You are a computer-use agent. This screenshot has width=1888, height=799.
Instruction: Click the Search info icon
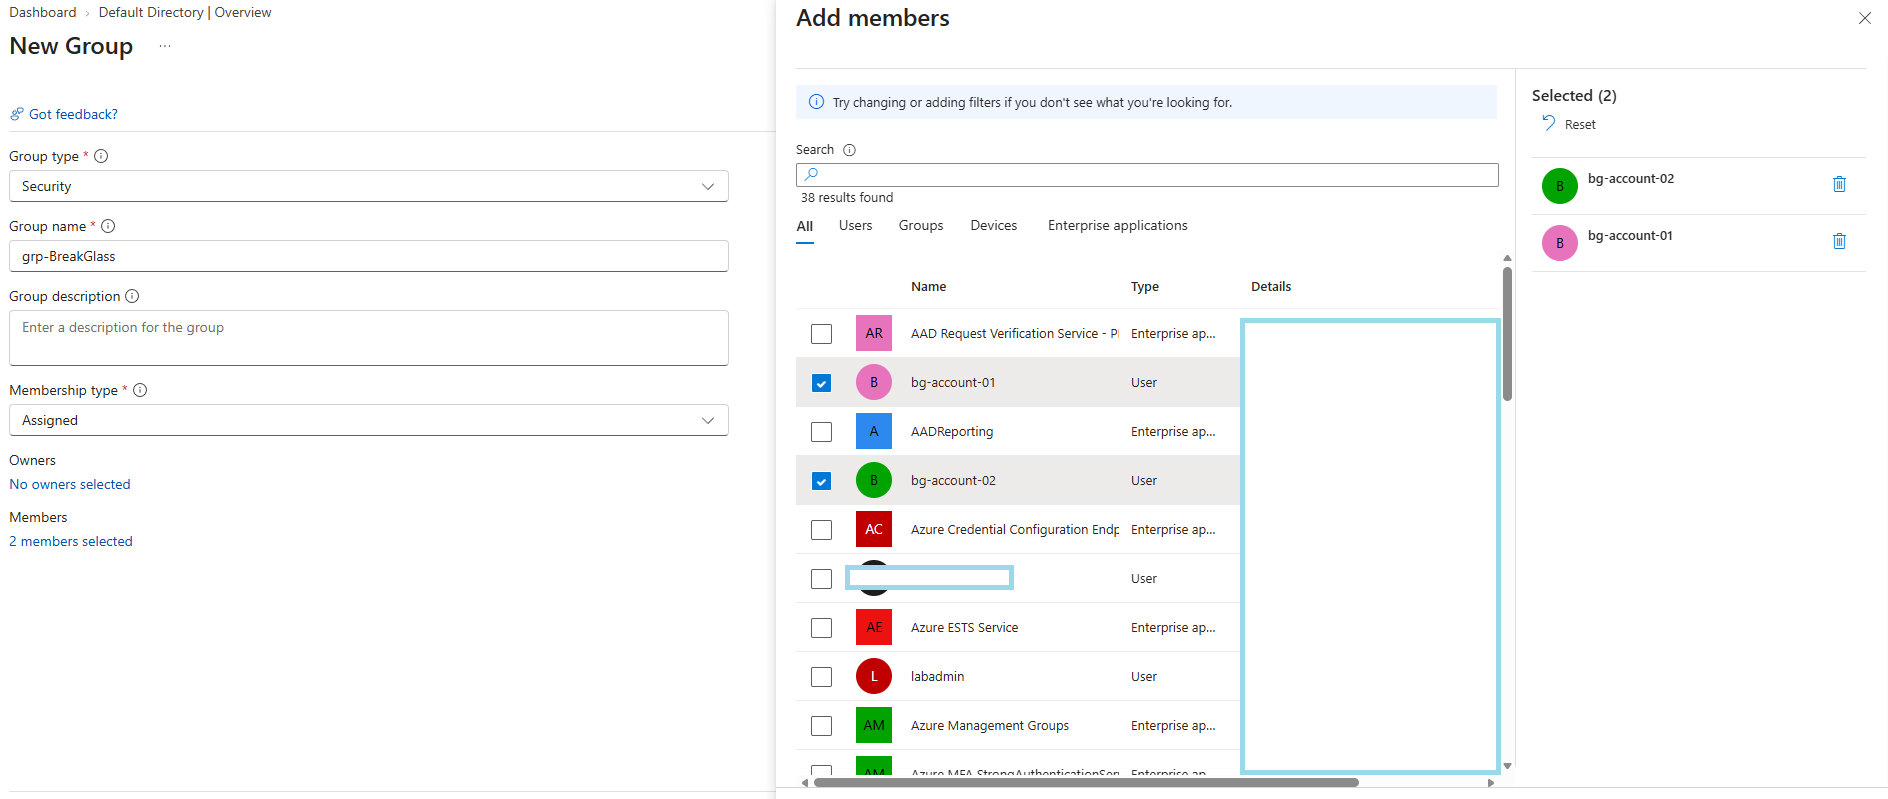pos(849,150)
